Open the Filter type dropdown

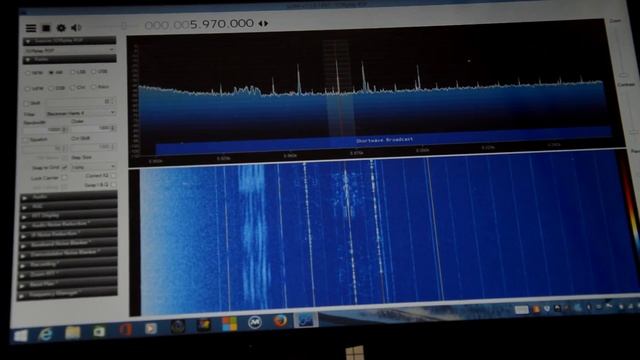81,113
